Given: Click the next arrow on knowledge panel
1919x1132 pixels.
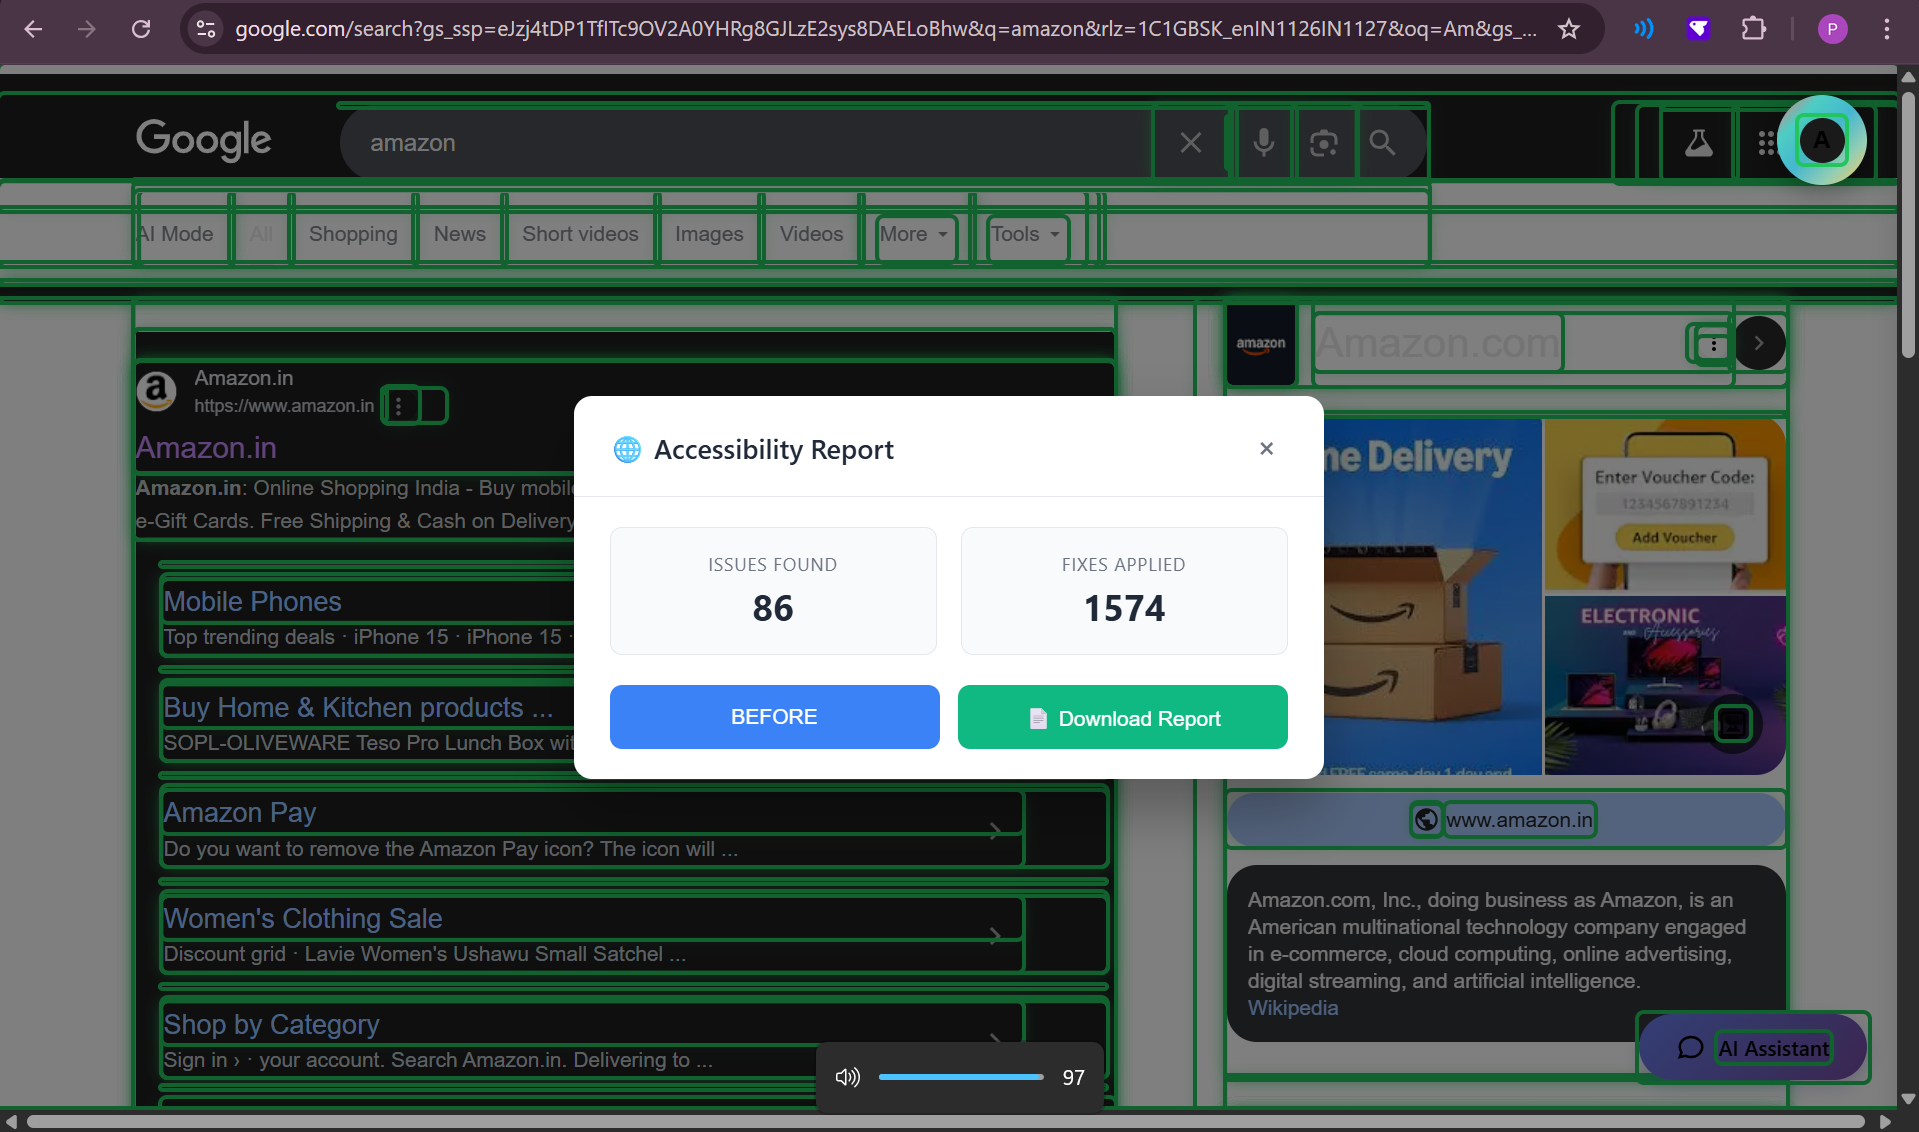Looking at the screenshot, I should pos(1759,343).
